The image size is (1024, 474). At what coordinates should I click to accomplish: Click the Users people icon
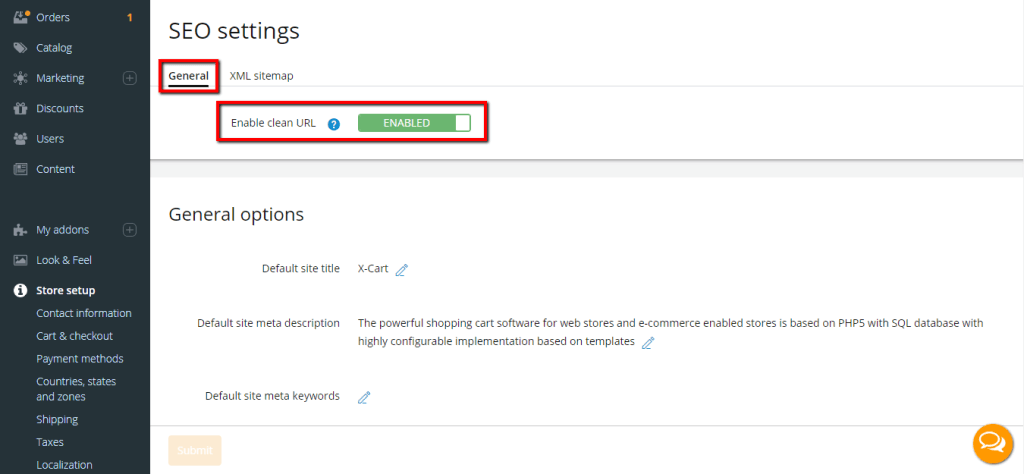click(x=21, y=139)
